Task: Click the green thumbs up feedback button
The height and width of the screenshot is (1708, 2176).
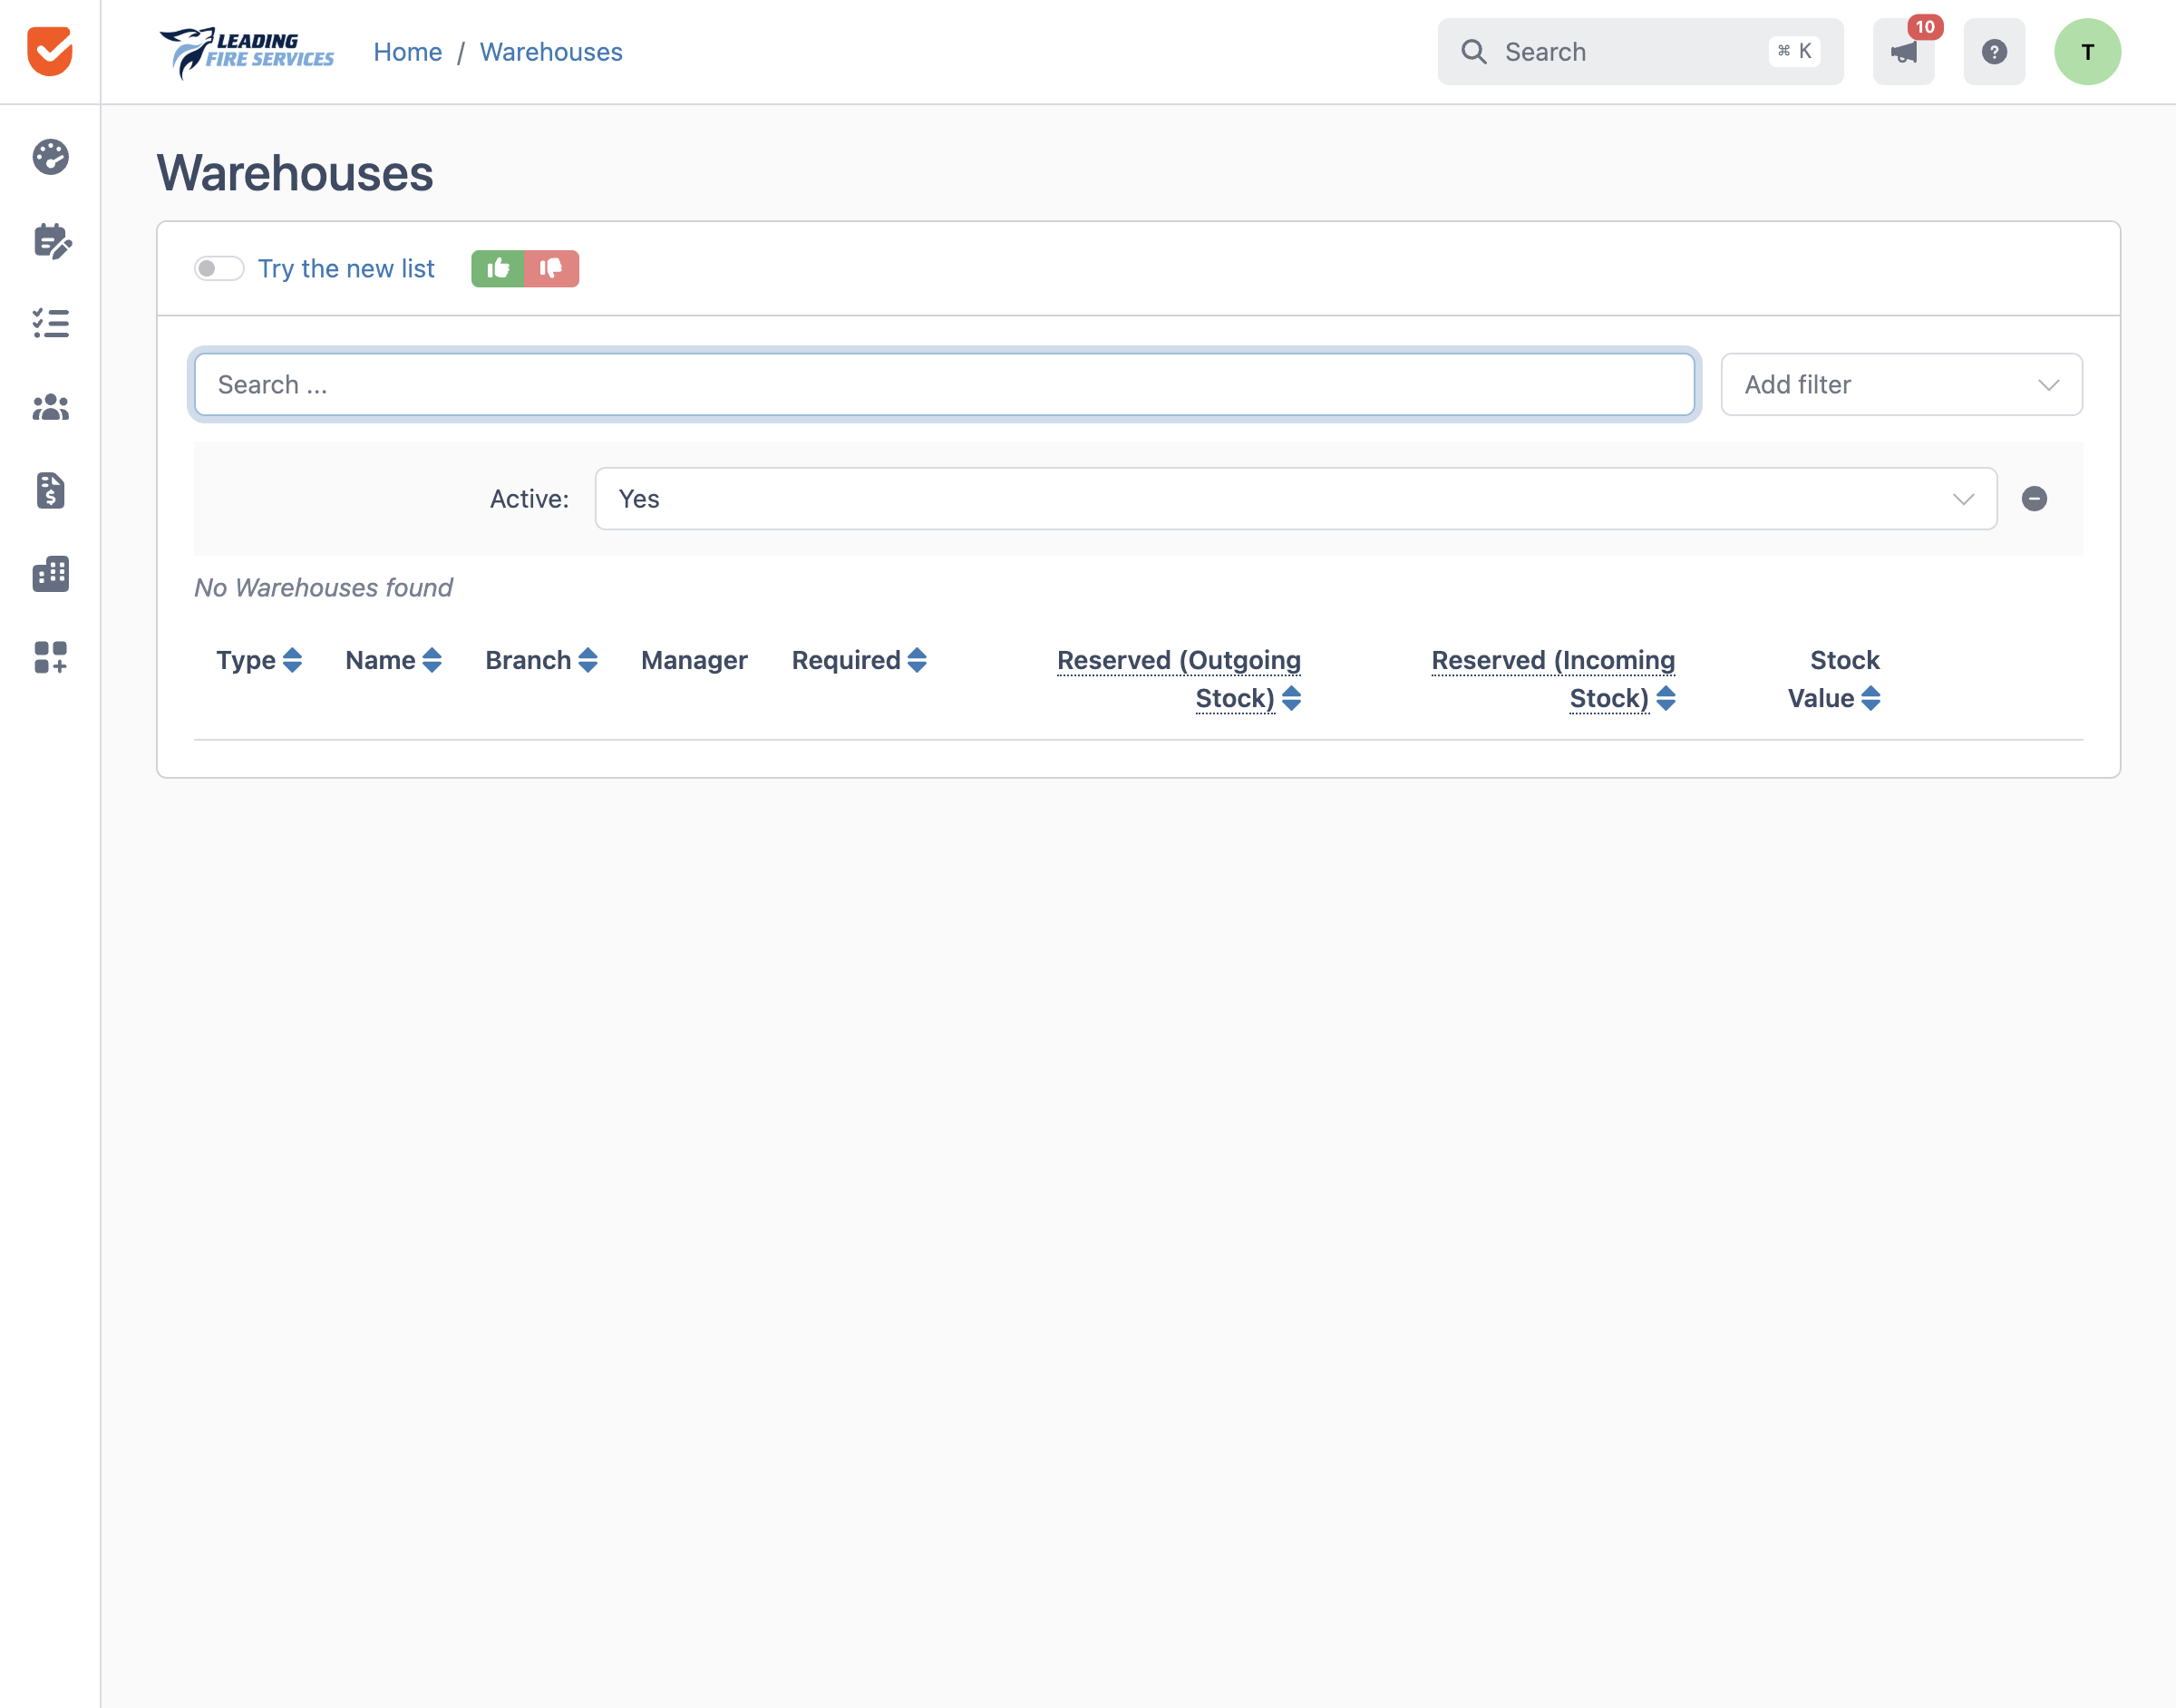Action: click(498, 268)
